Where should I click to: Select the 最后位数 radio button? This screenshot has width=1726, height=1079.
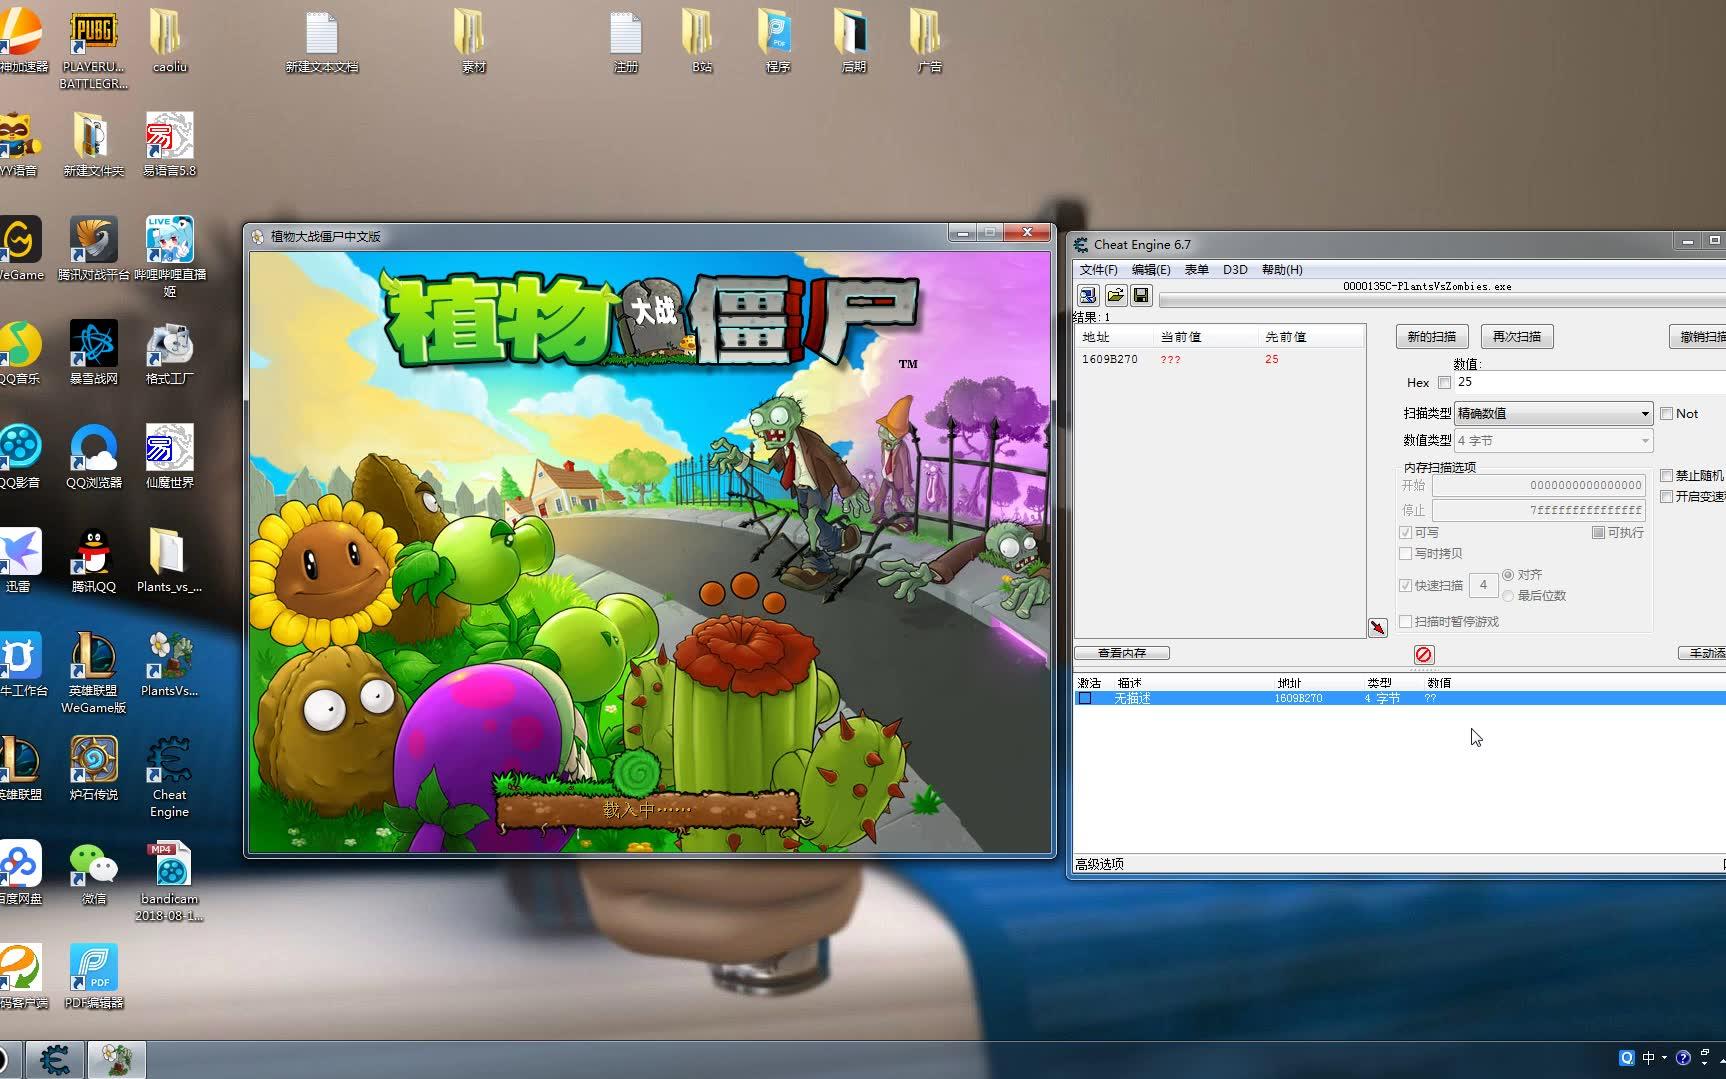coord(1508,595)
